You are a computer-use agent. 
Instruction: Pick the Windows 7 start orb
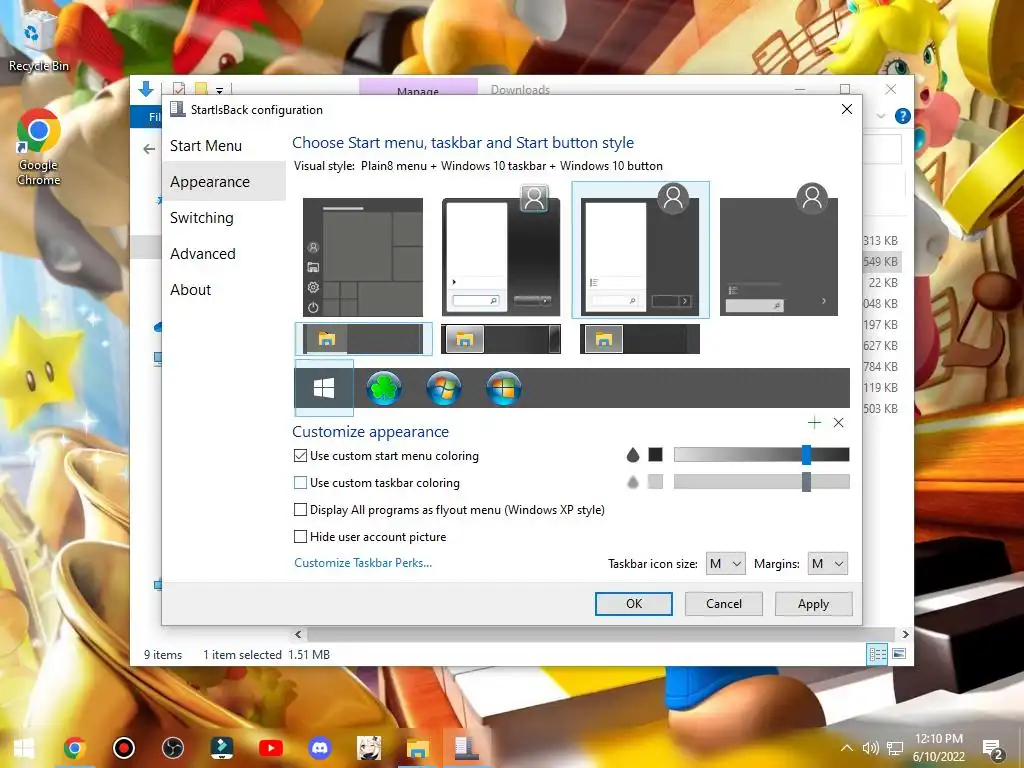[443, 388]
